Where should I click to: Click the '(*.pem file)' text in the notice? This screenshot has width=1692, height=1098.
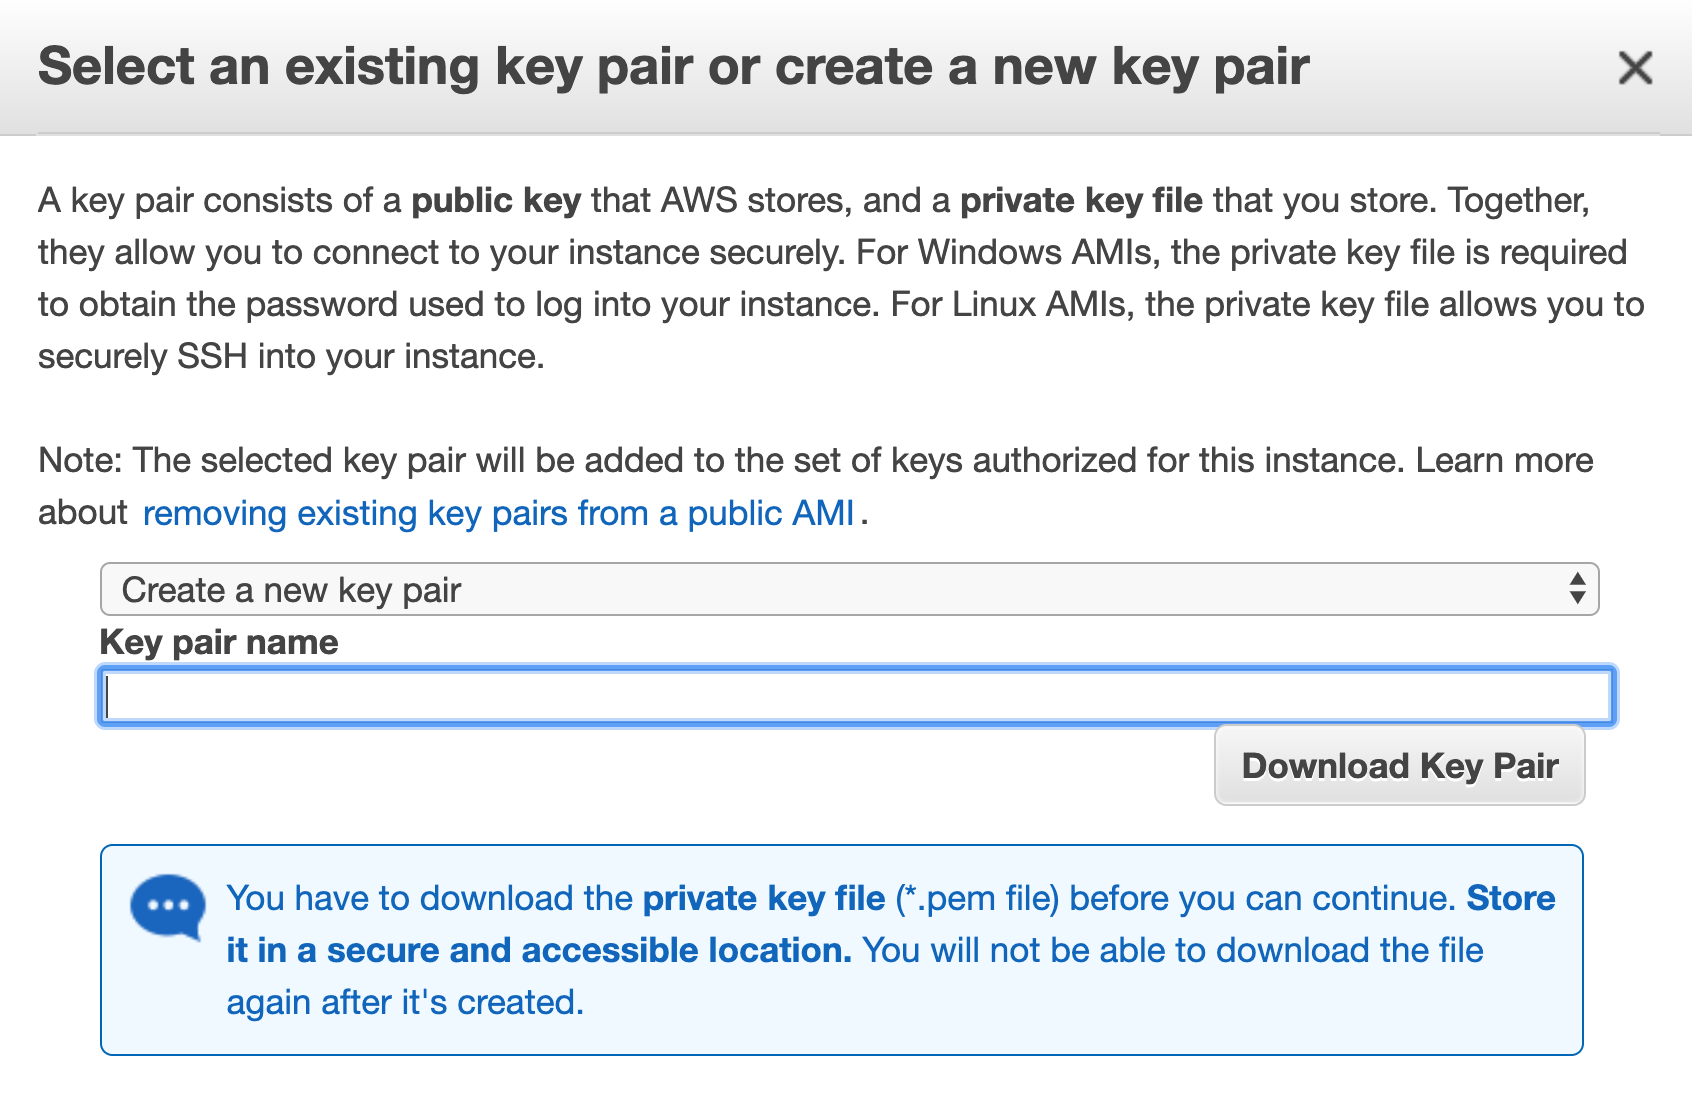point(977,898)
